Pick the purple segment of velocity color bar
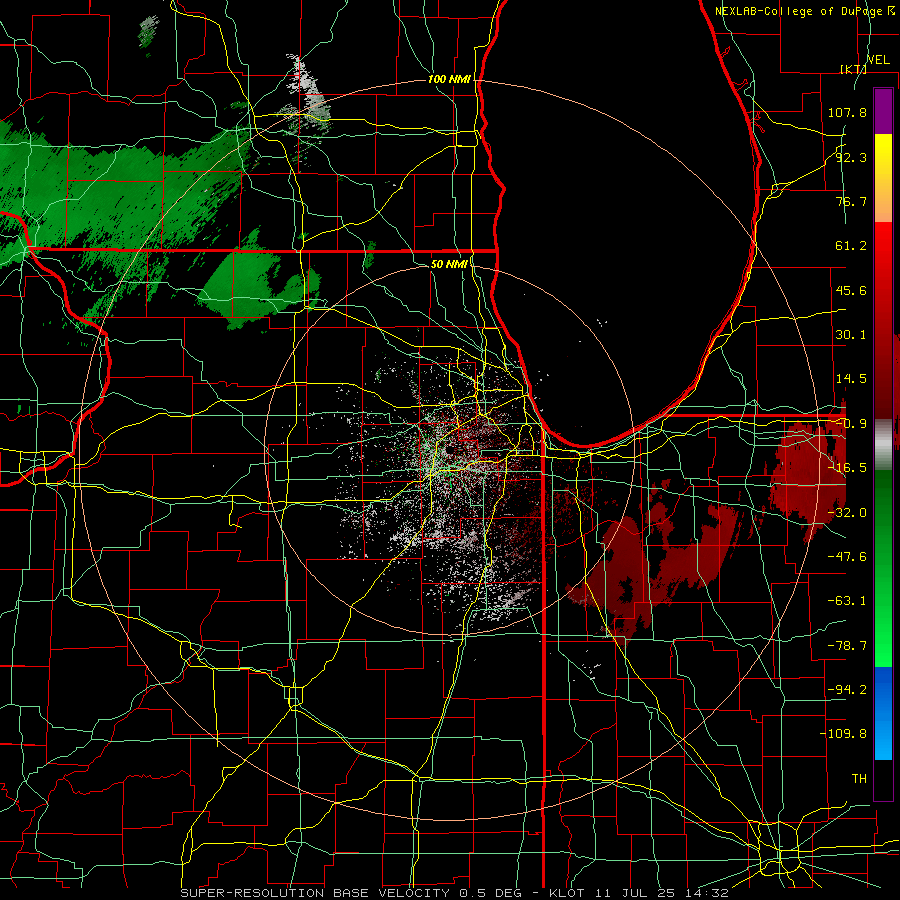The height and width of the screenshot is (900, 900). coord(883,111)
